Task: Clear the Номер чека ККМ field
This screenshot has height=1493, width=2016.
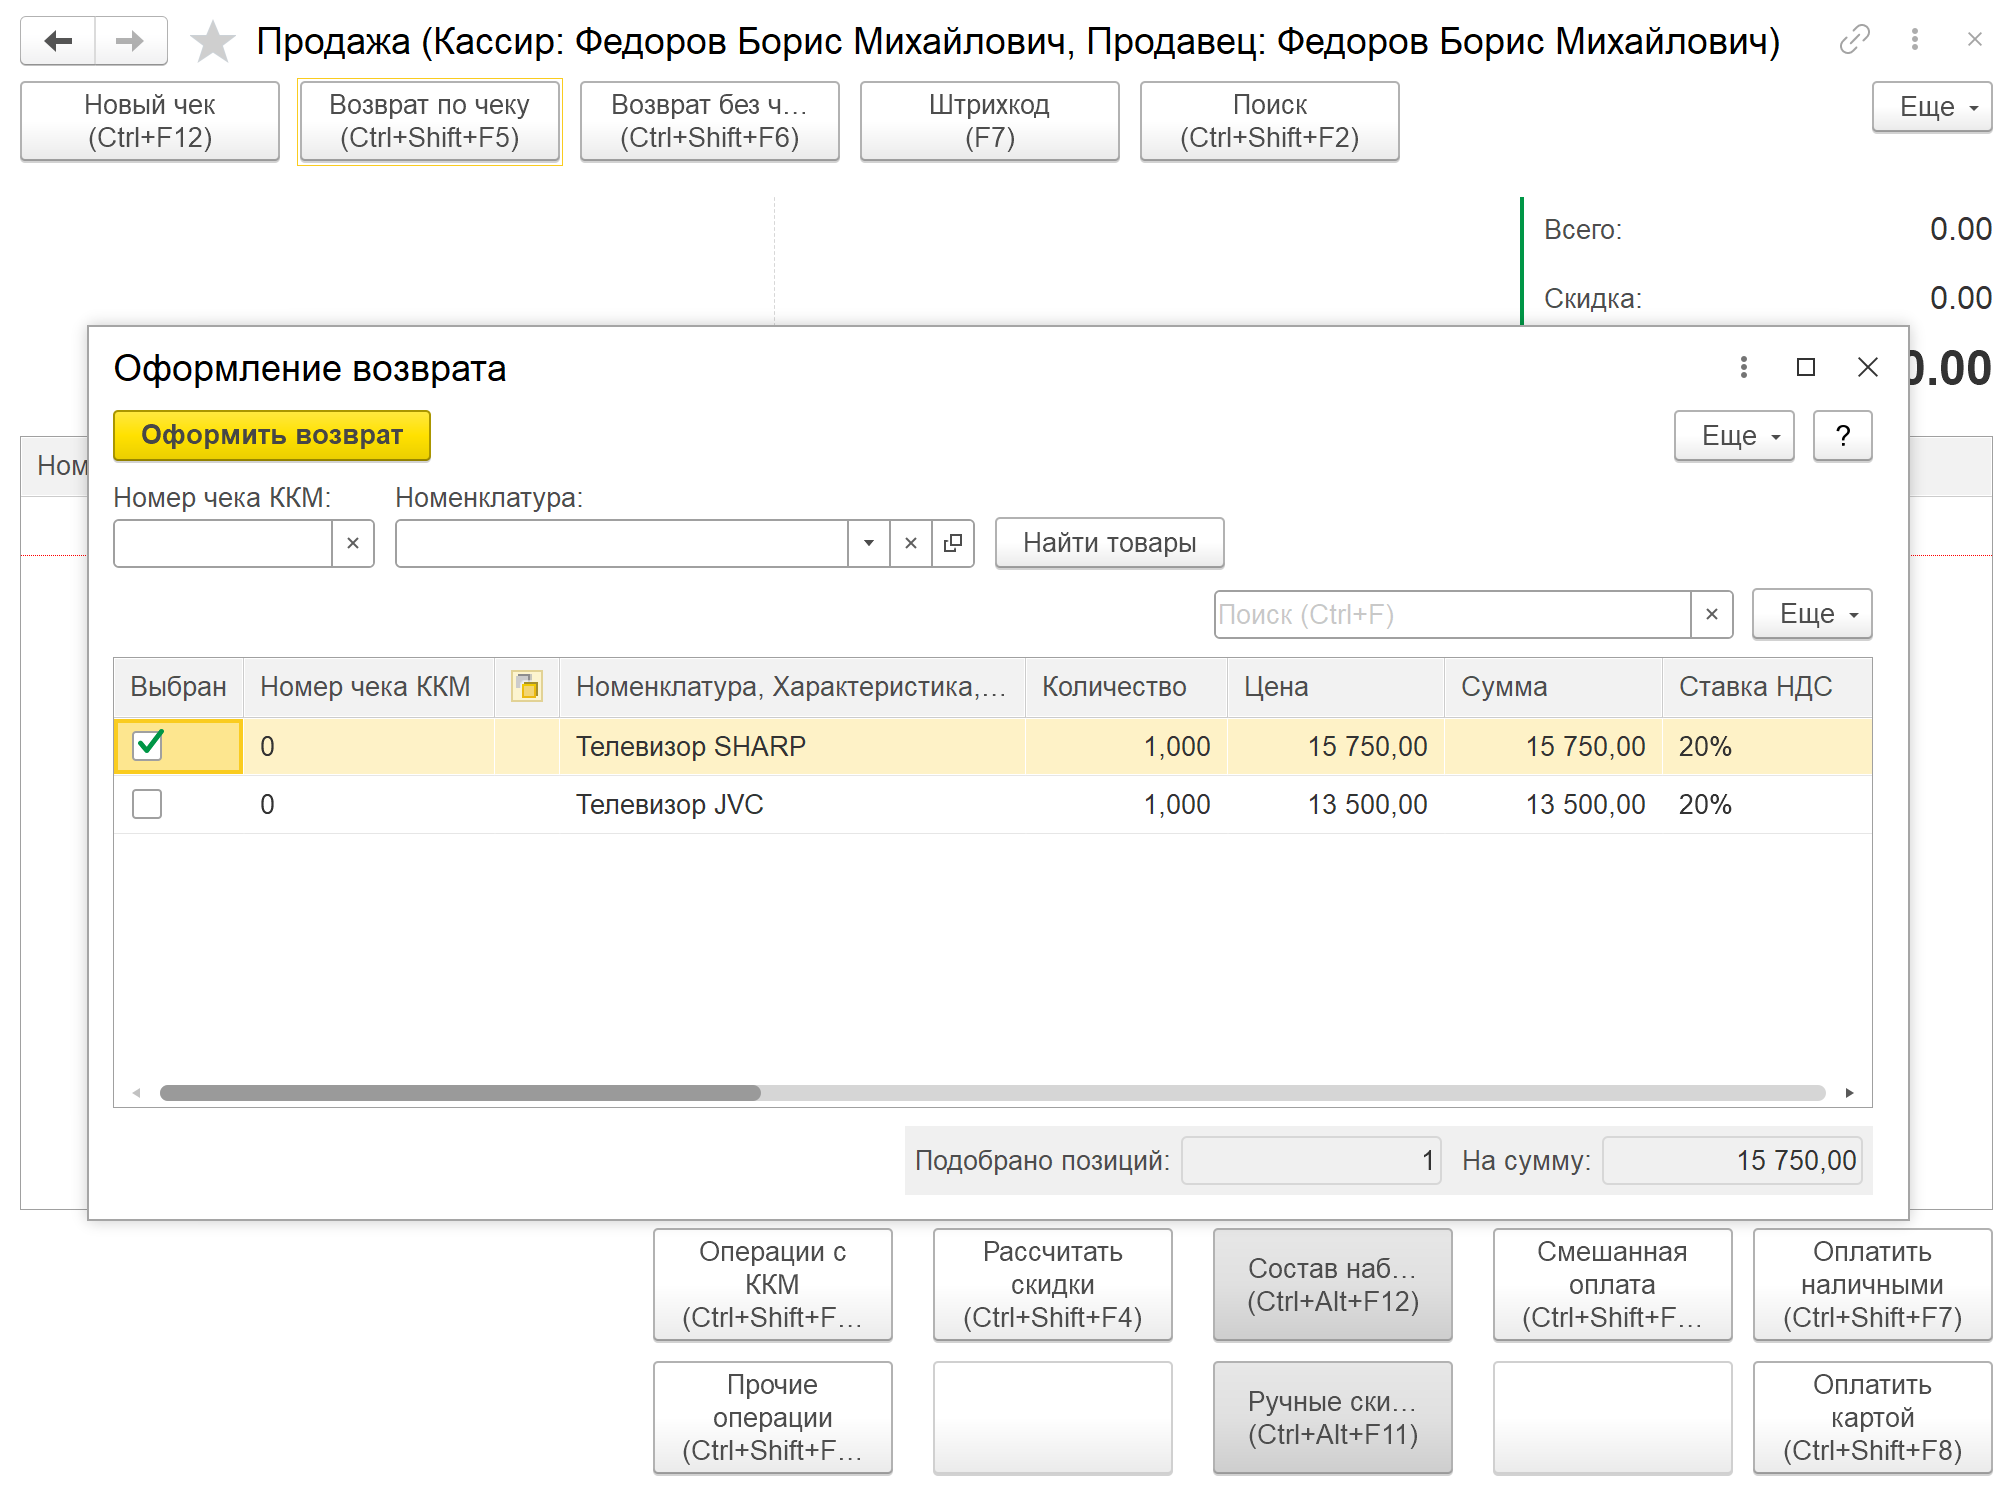Action: [x=353, y=543]
